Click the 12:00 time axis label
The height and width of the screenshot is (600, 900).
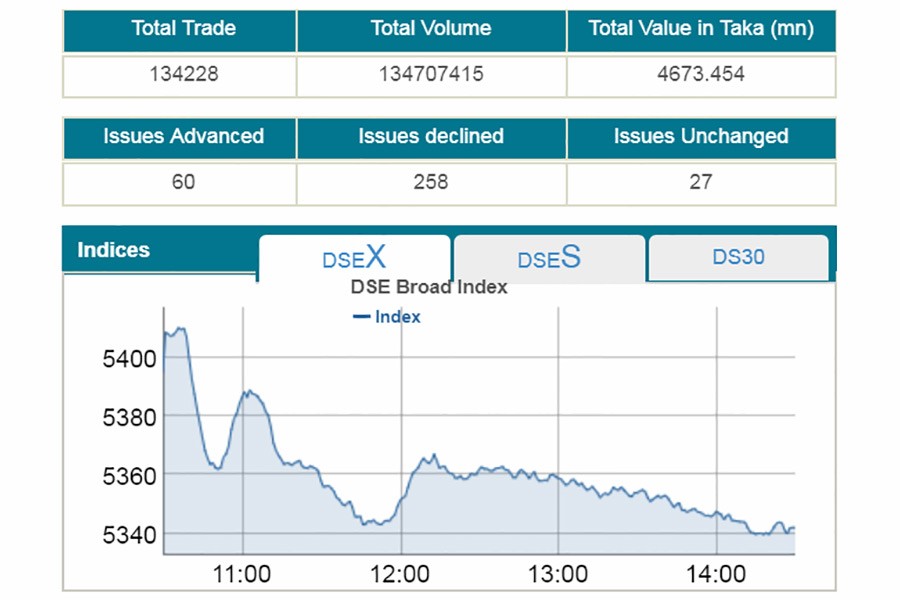point(402,574)
